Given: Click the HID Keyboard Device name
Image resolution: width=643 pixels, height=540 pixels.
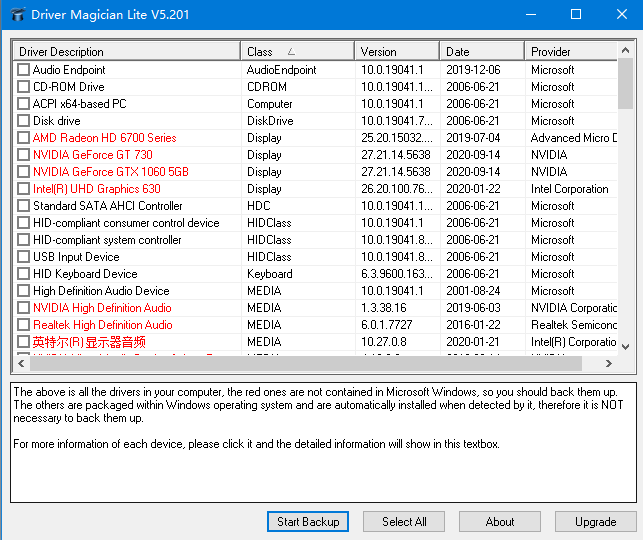Looking at the screenshot, I should click(85, 274).
